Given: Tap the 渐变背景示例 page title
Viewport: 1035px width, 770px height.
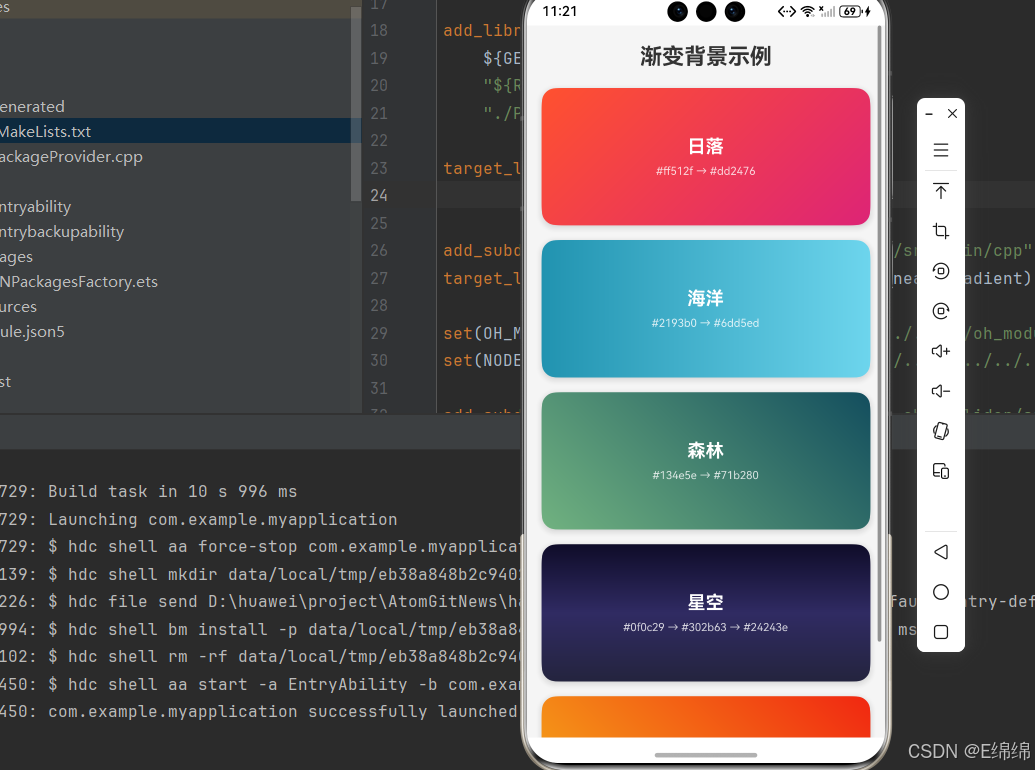Looking at the screenshot, I should [705, 56].
